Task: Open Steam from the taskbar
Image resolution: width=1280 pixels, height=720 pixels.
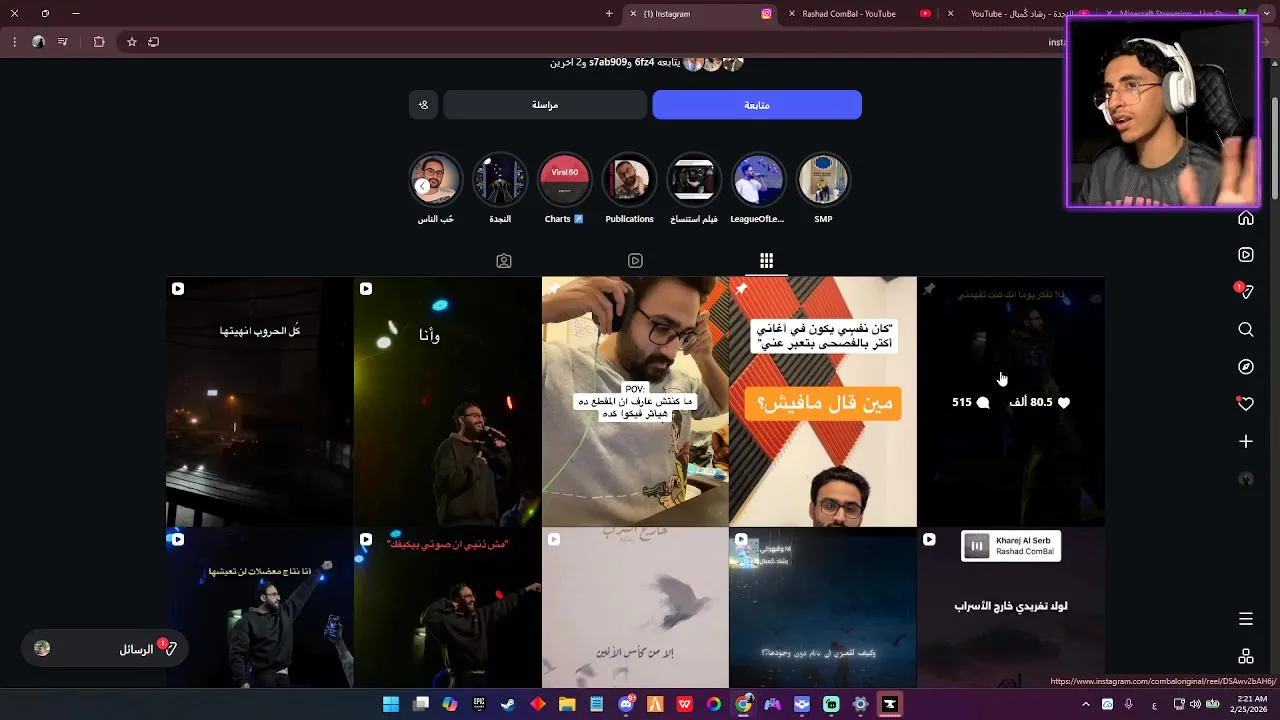Action: click(x=508, y=704)
